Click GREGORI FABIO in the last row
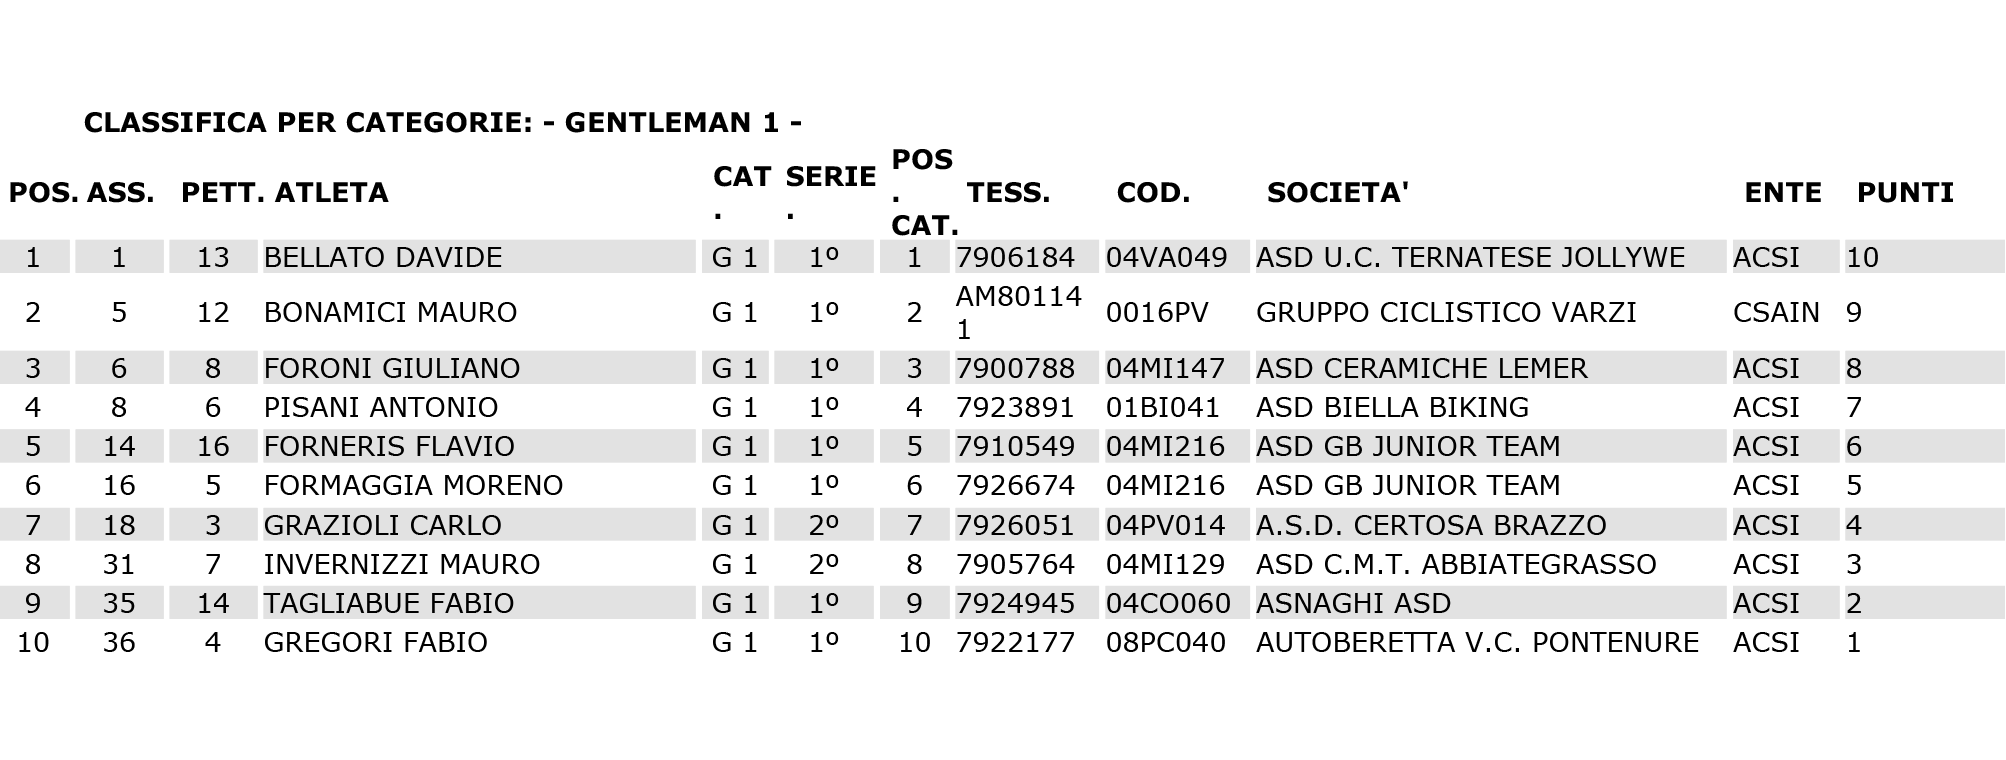The height and width of the screenshot is (760, 2006). tap(375, 642)
